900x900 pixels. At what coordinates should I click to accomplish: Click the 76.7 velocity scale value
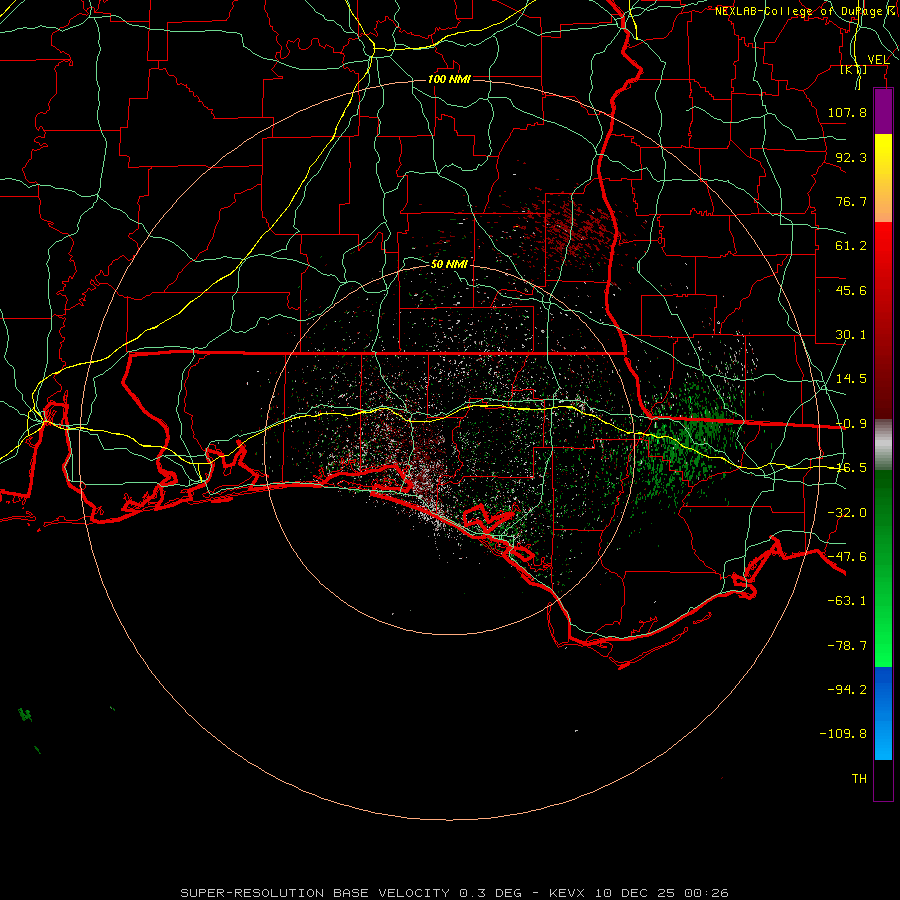pyautogui.click(x=851, y=201)
